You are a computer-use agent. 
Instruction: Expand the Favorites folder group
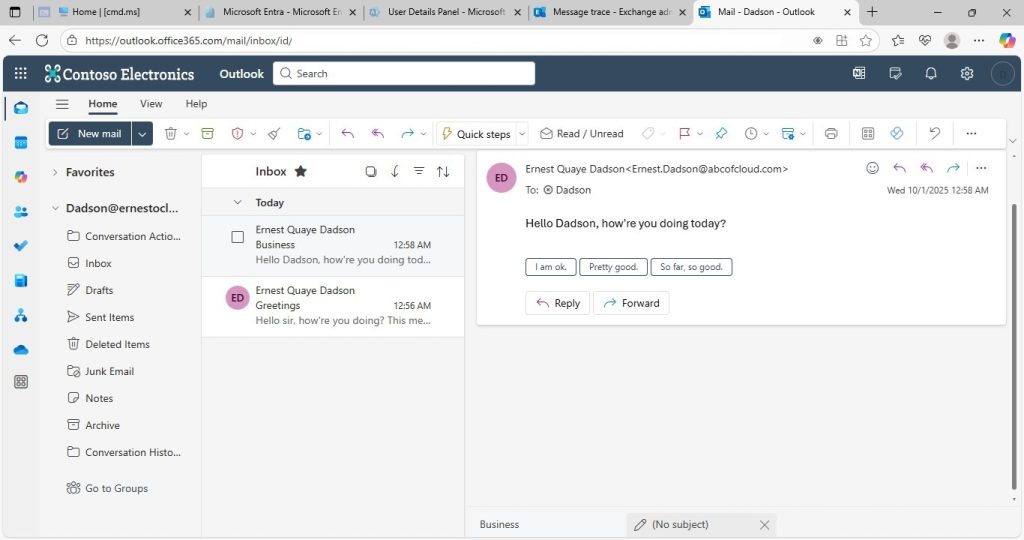click(55, 172)
